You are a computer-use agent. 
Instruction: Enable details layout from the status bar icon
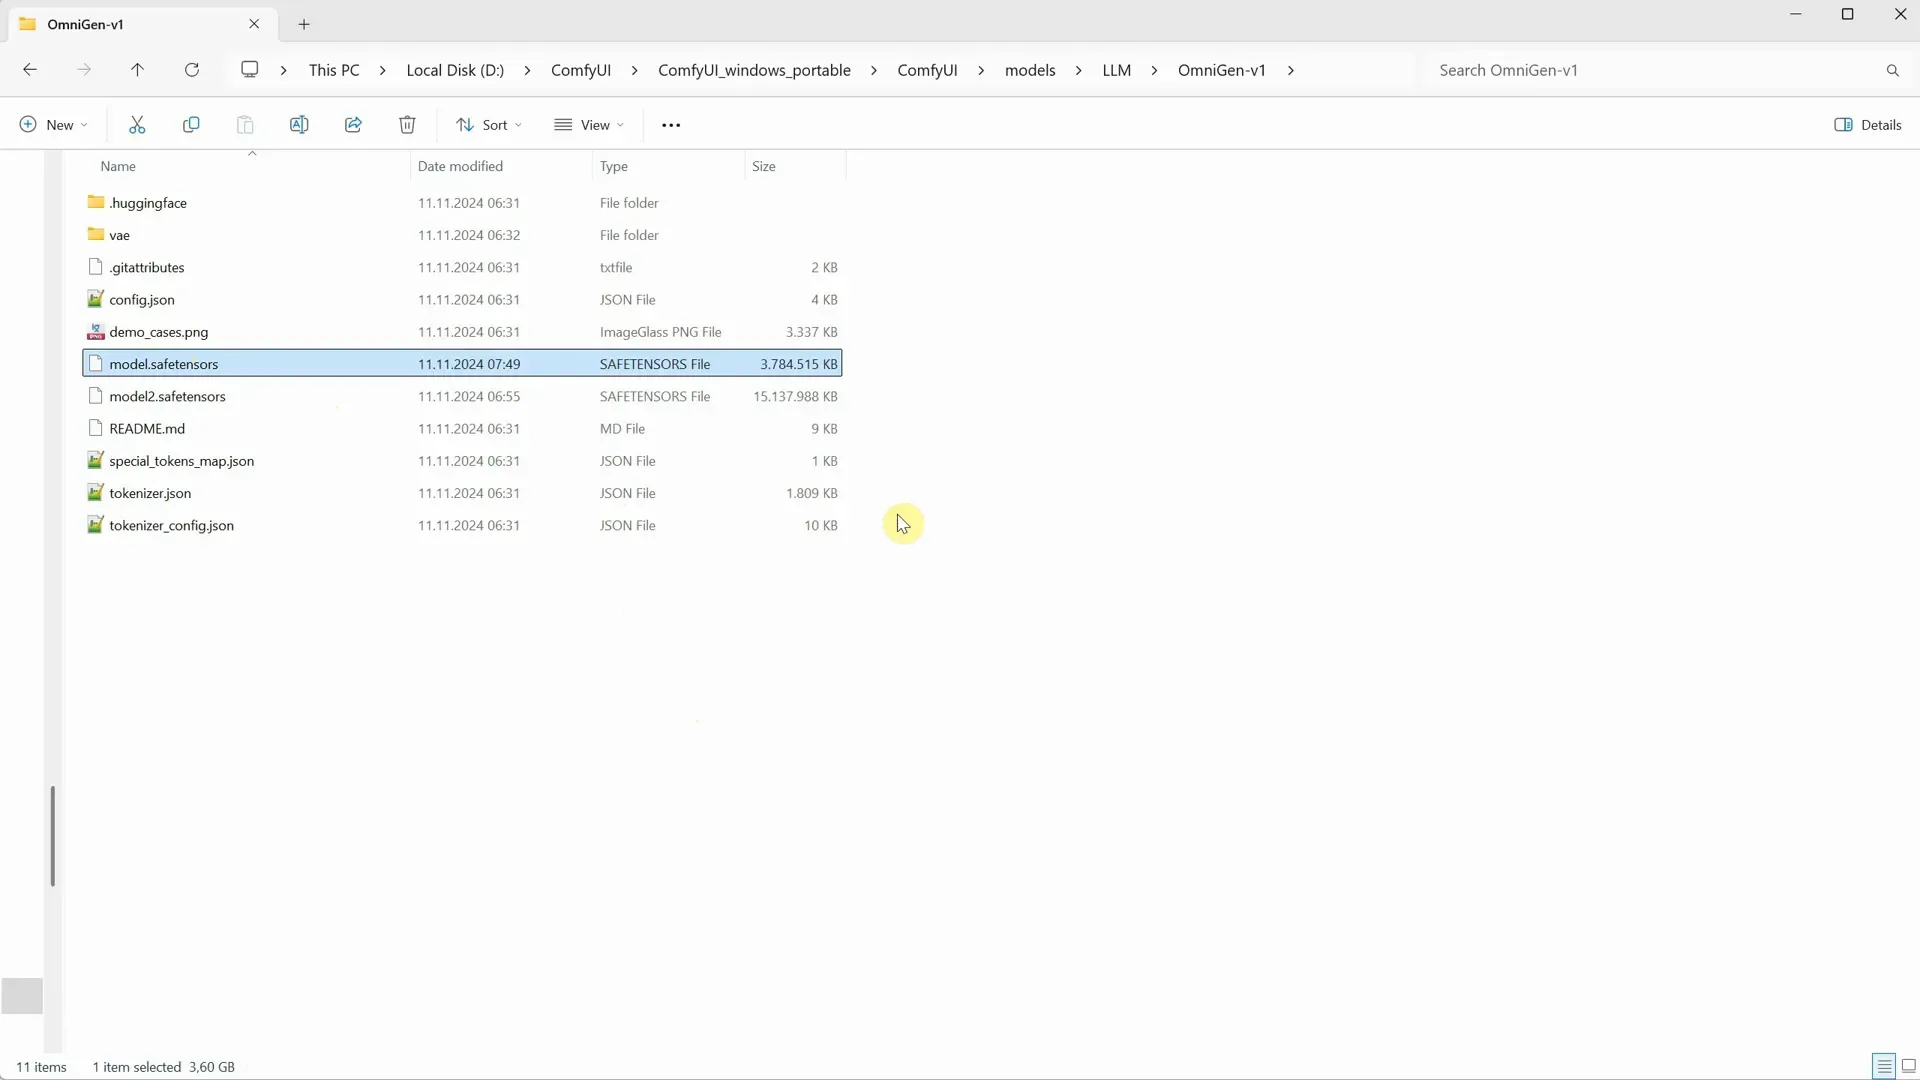click(1883, 1066)
